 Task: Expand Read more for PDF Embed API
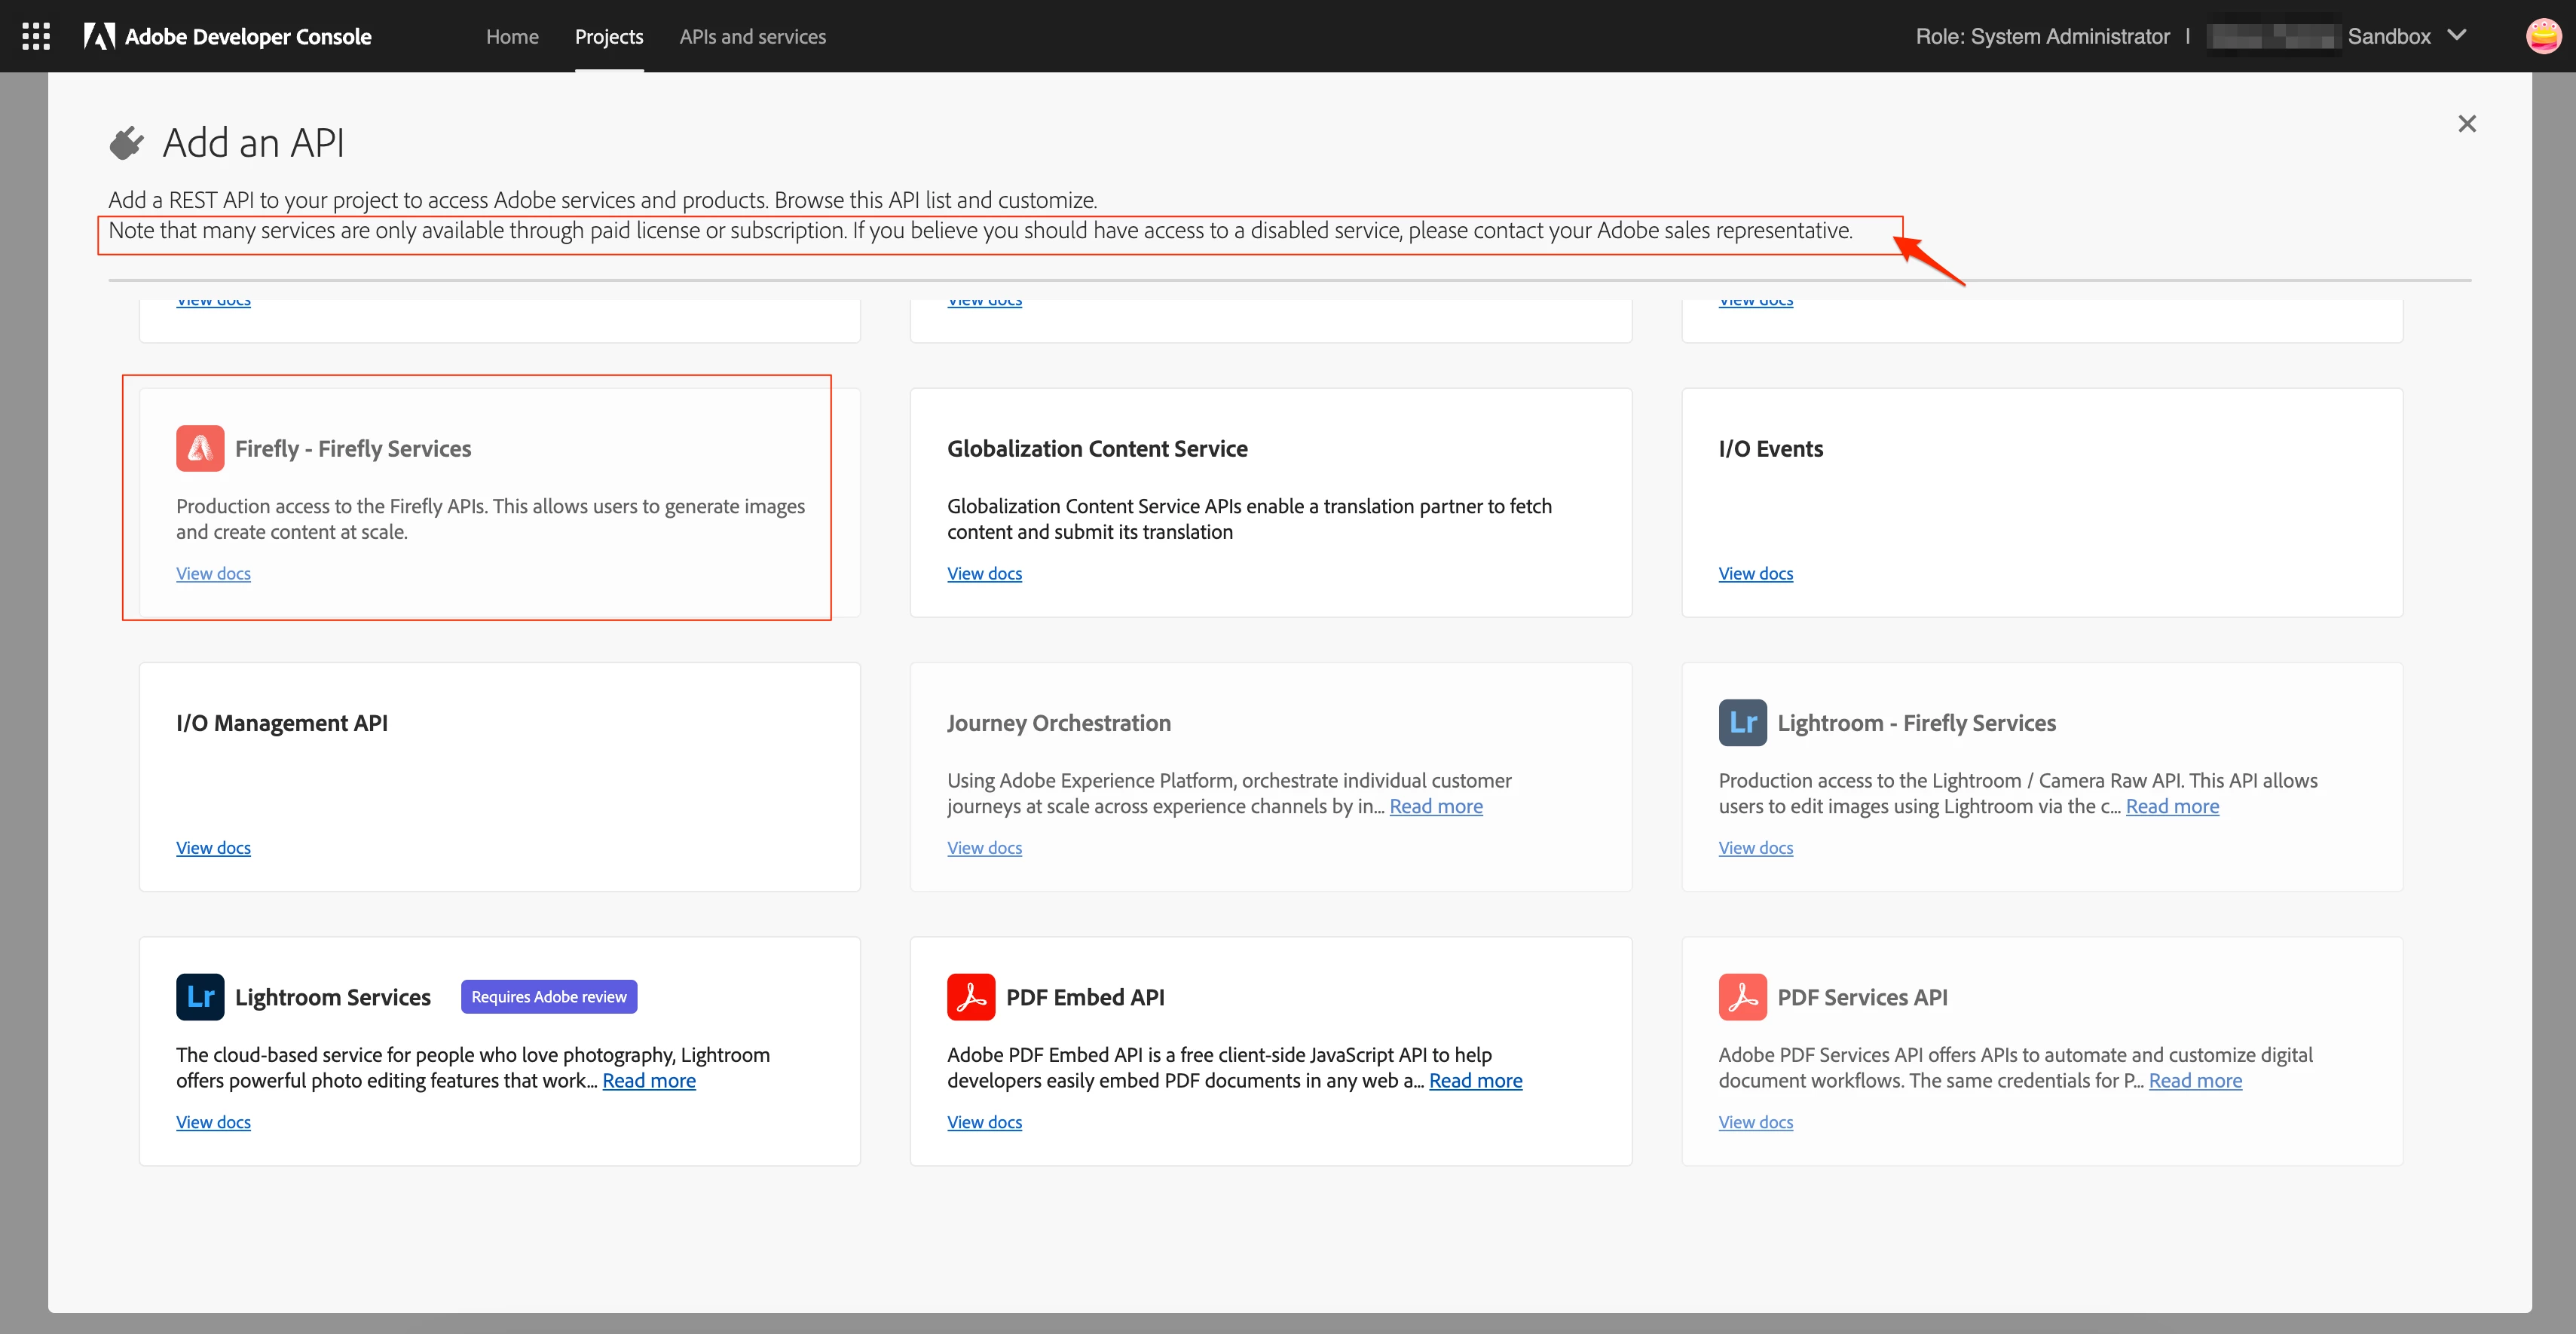[1475, 1081]
